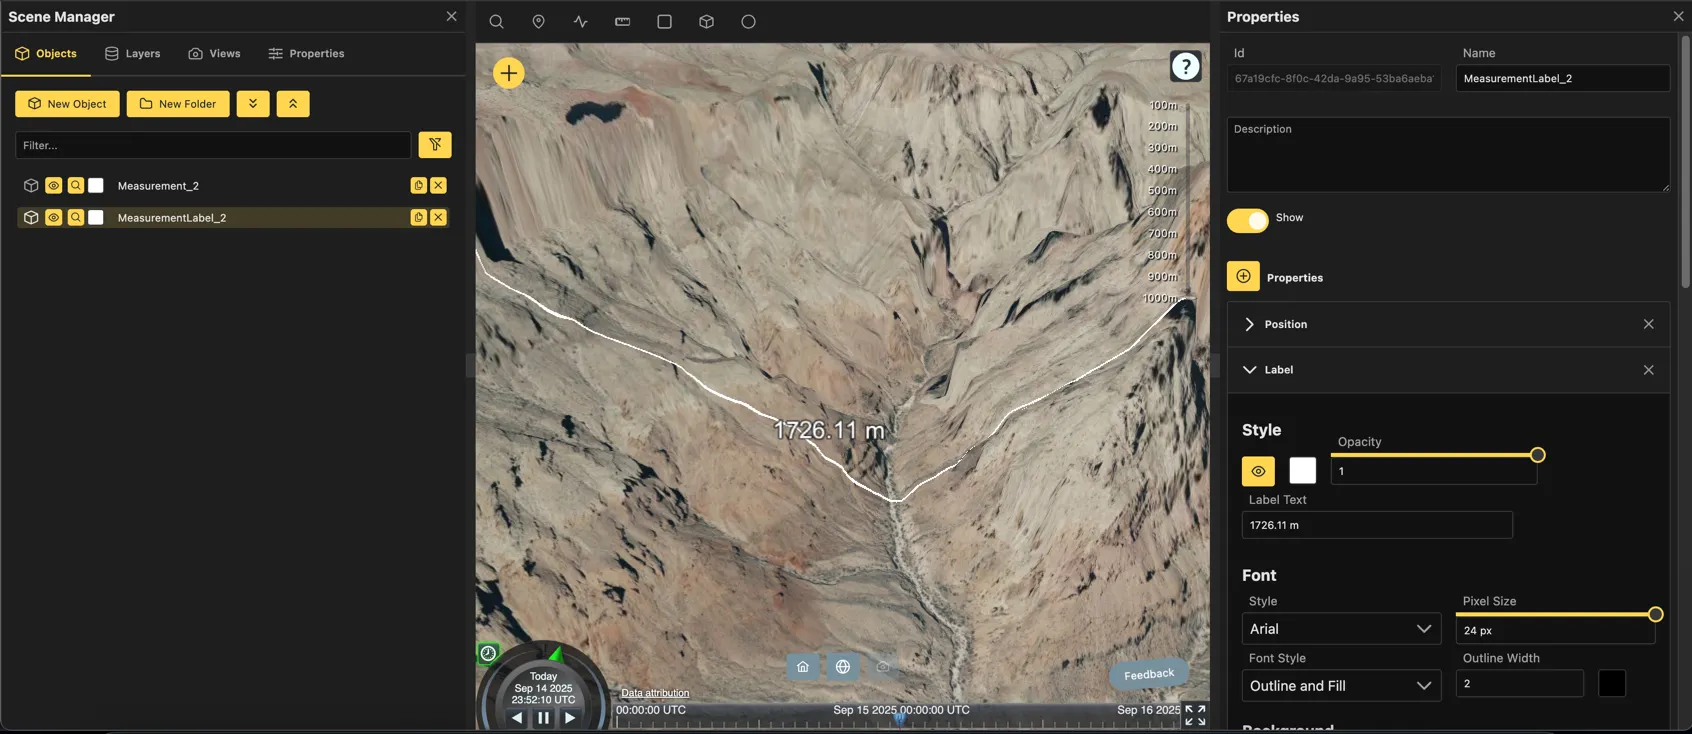Open the help question mark icon
The width and height of the screenshot is (1692, 734).
click(1185, 67)
